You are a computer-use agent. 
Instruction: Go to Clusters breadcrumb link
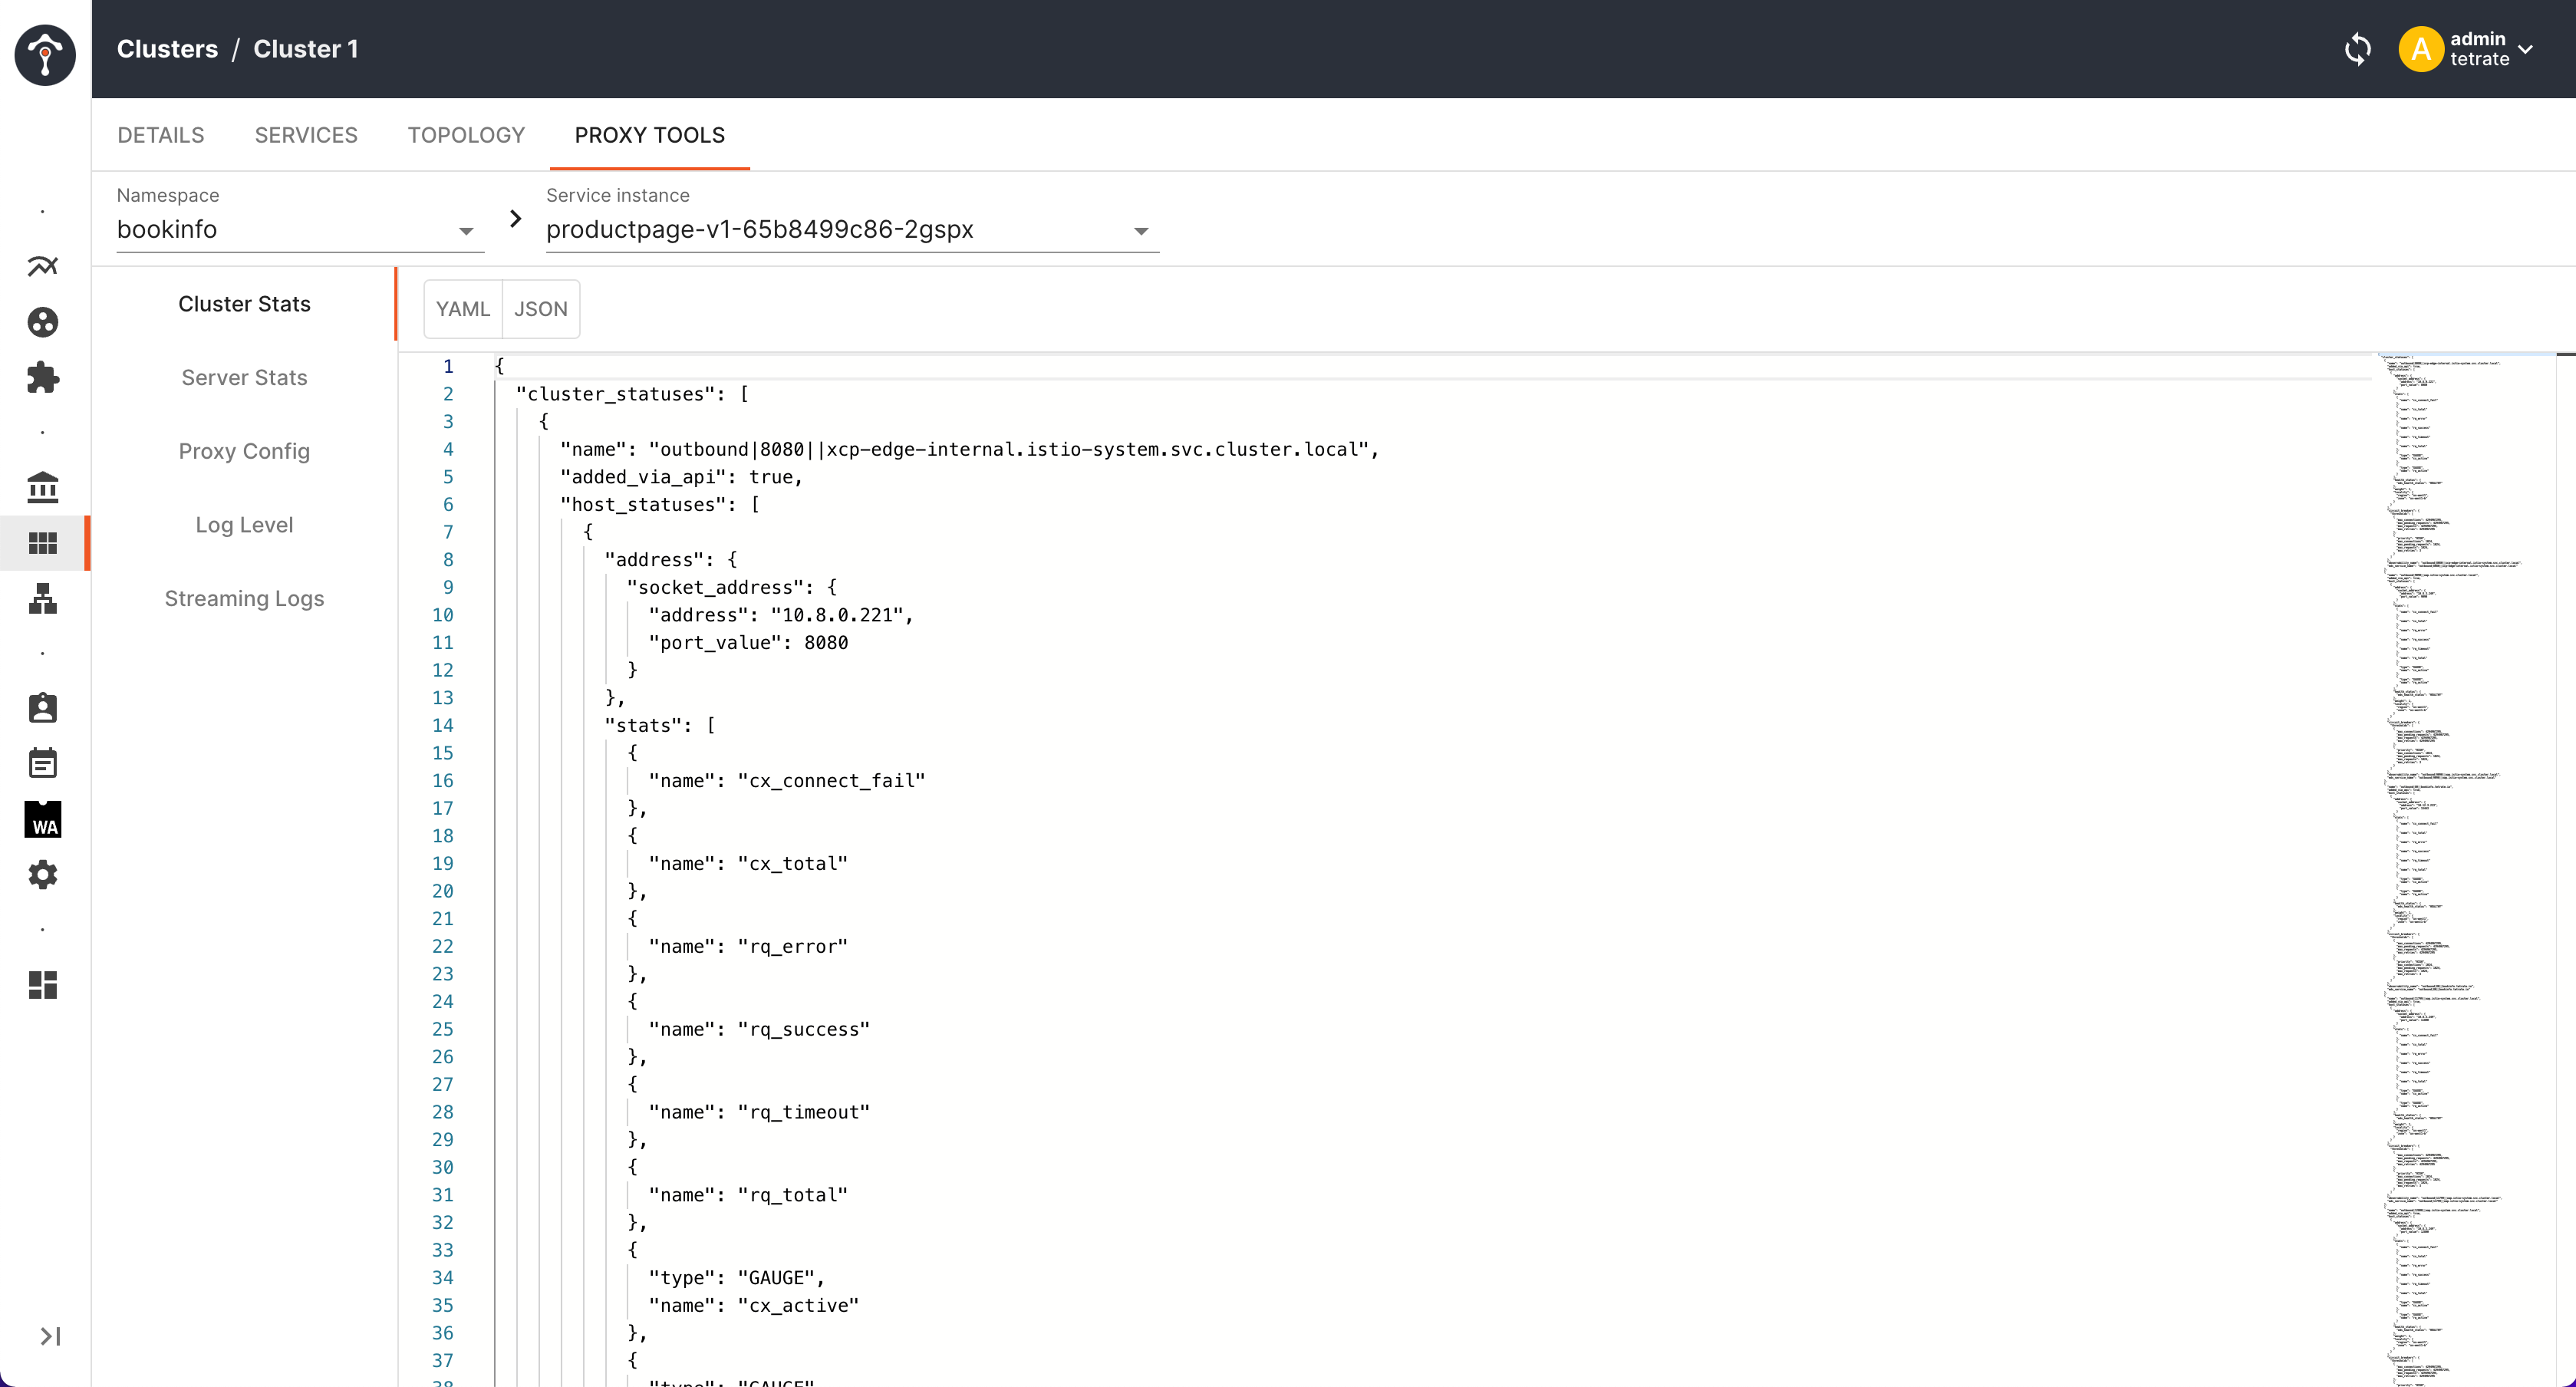[x=167, y=49]
